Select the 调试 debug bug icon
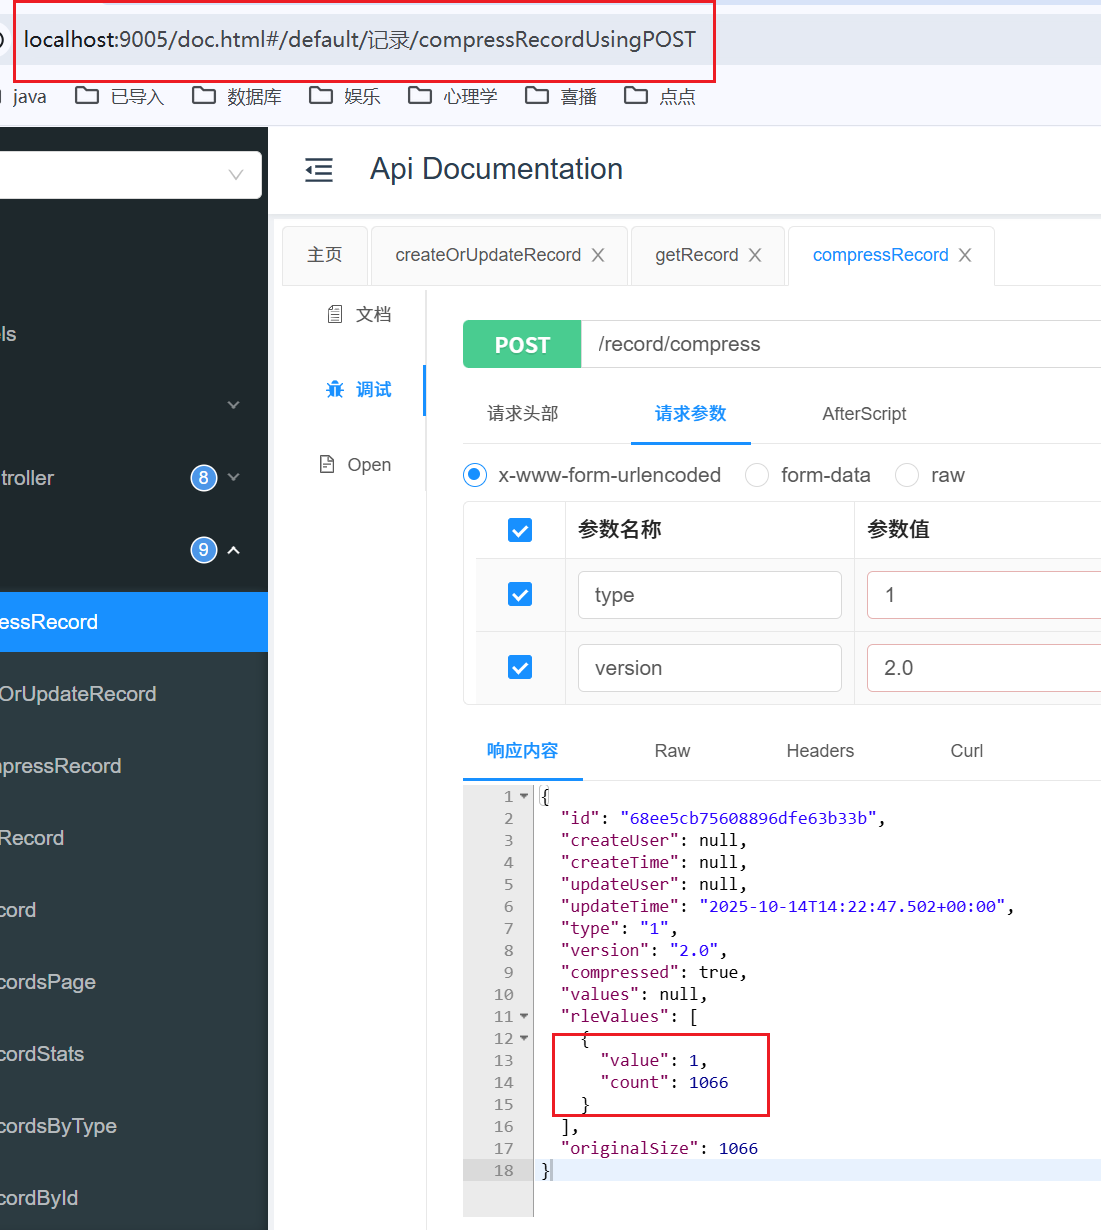 click(335, 389)
